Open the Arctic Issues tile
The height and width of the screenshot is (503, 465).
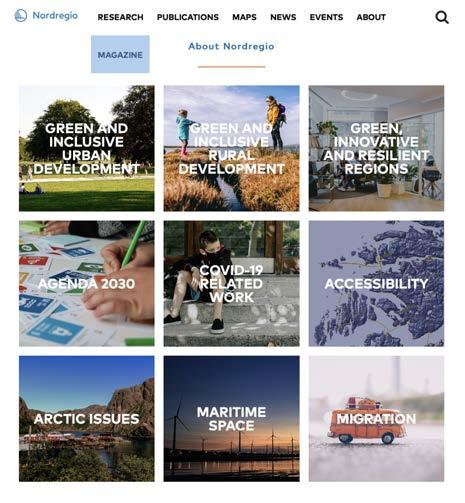(87, 419)
